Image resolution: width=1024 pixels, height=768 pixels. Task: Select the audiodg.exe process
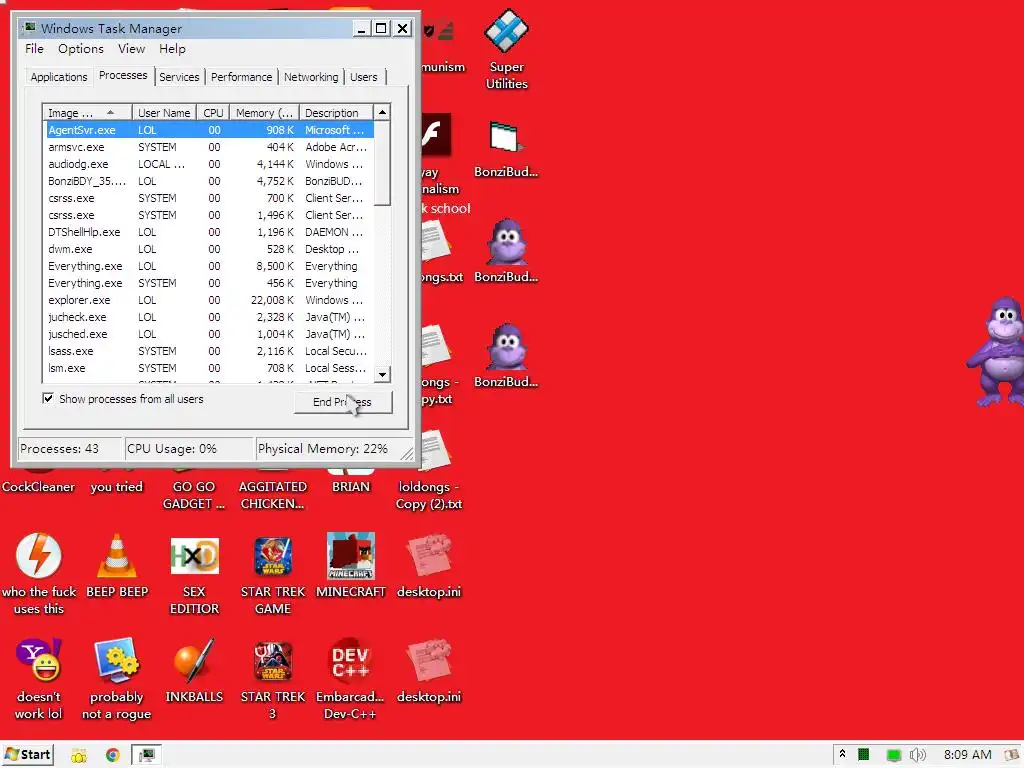pos(209,164)
